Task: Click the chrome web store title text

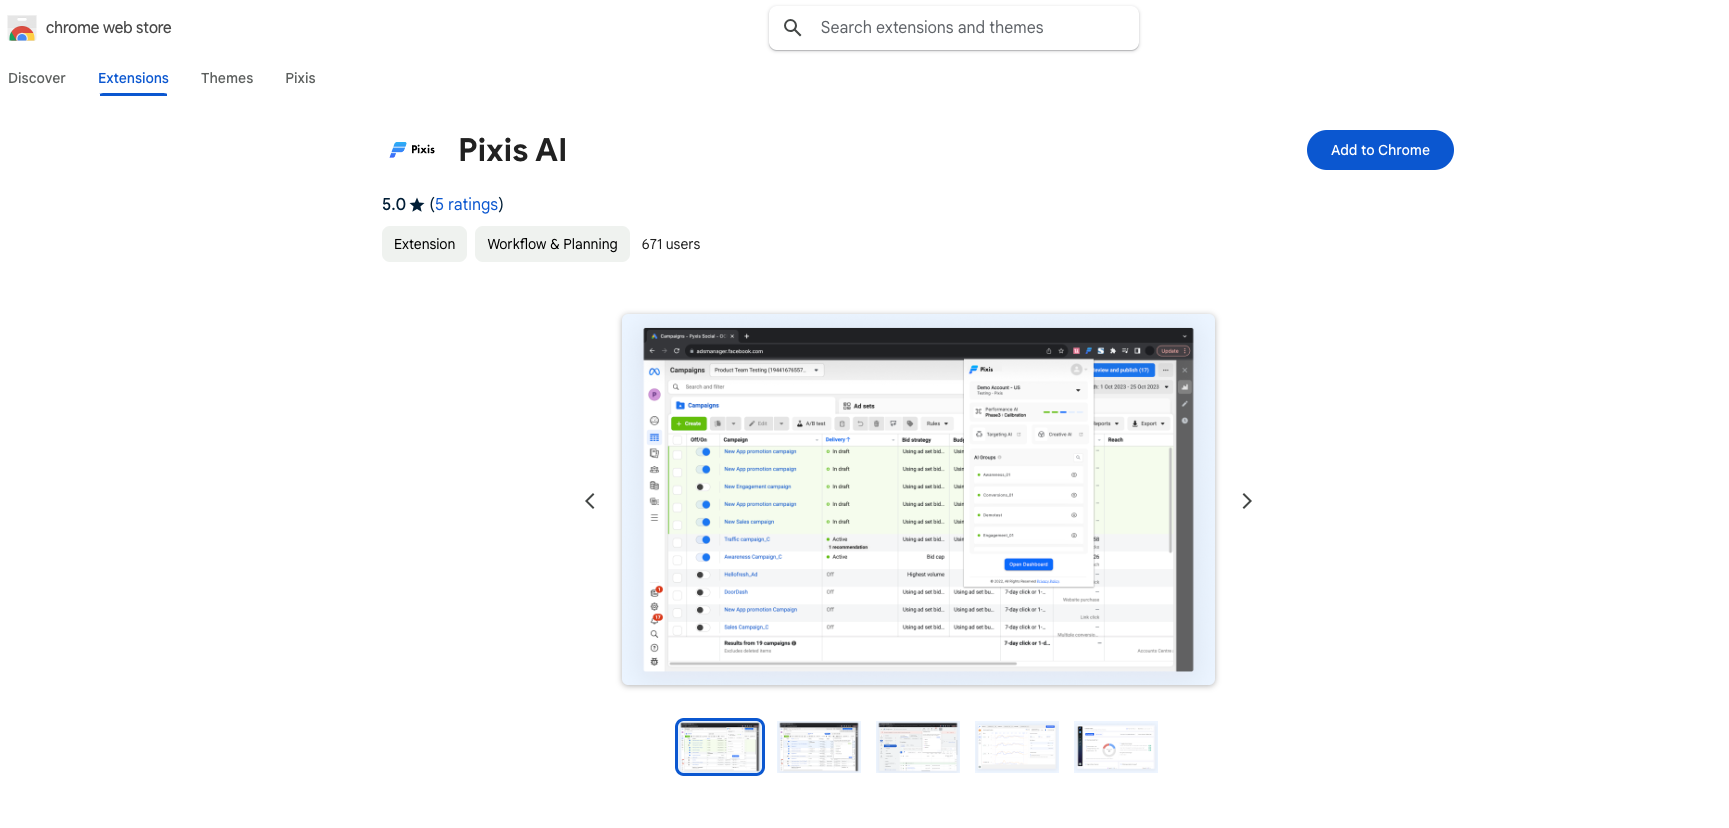Action: tap(108, 28)
